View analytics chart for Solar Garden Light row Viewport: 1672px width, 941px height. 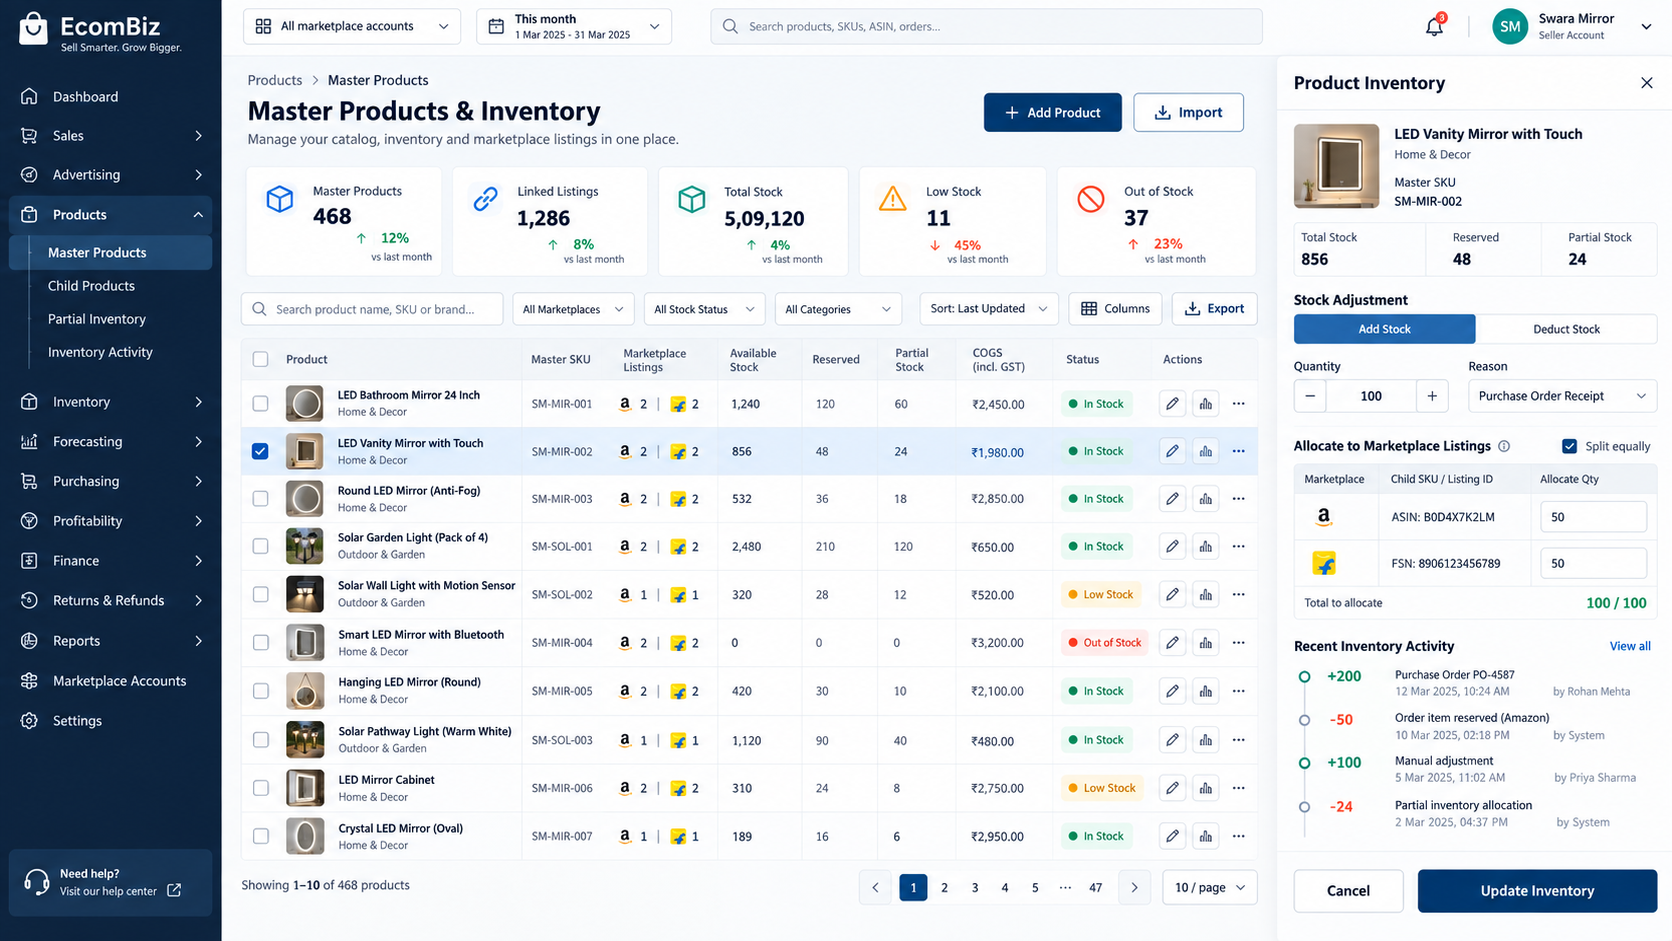click(x=1206, y=546)
